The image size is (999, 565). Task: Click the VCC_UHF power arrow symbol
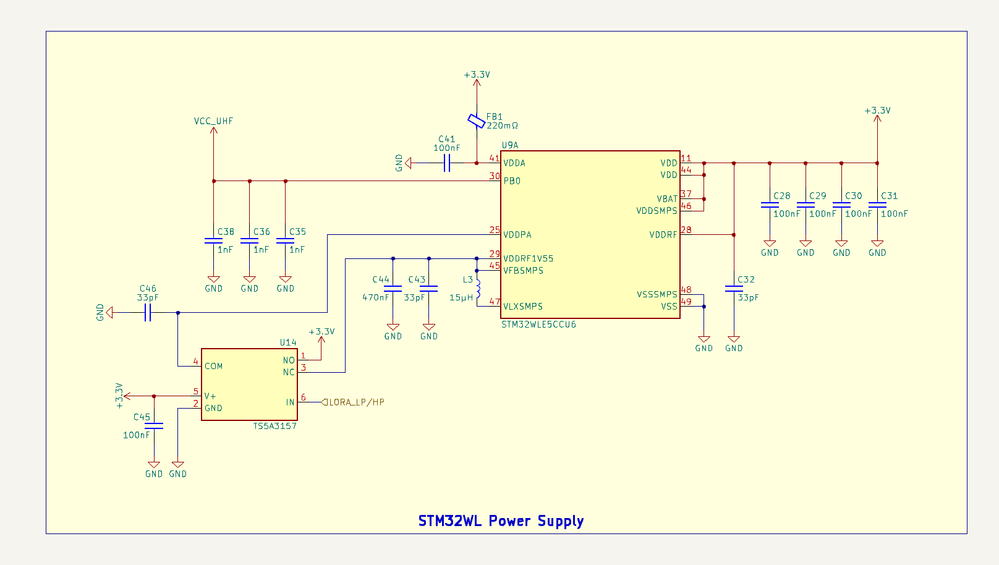coord(213,132)
